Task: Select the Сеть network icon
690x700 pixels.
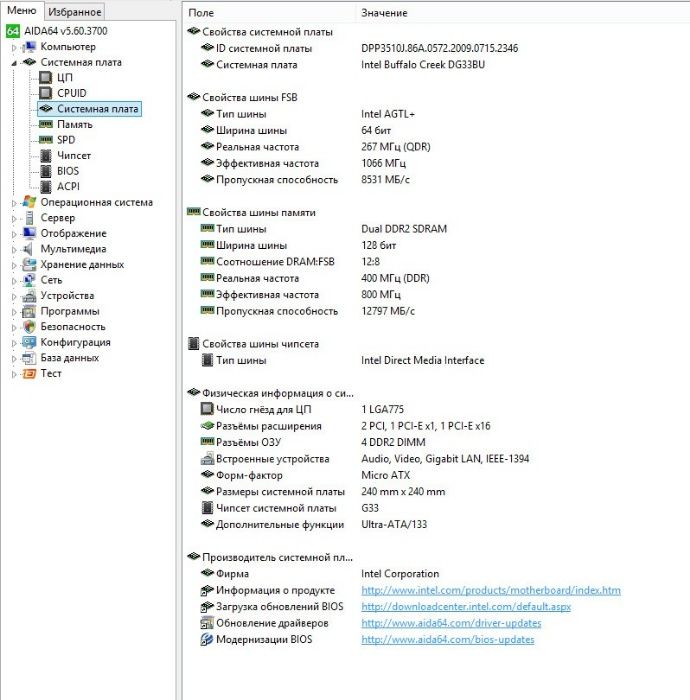Action: (29, 280)
